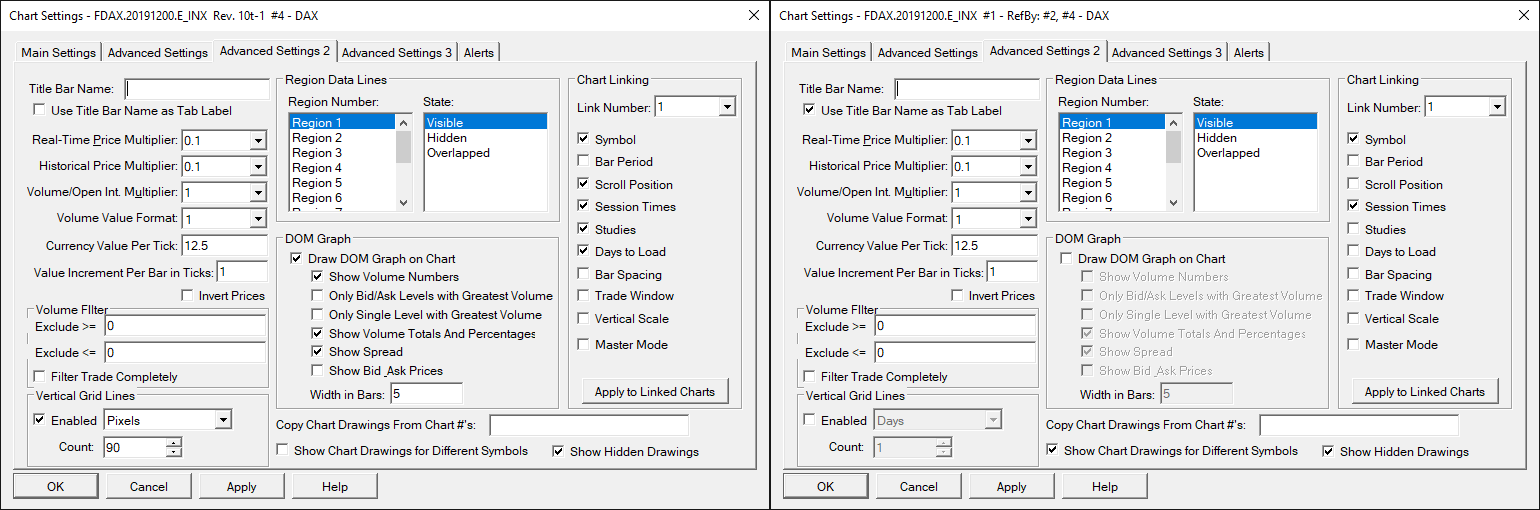Open Real-Time Price Multiplier dropdown in right dialog
Viewport: 1540px width, 510px height.
[1027, 140]
